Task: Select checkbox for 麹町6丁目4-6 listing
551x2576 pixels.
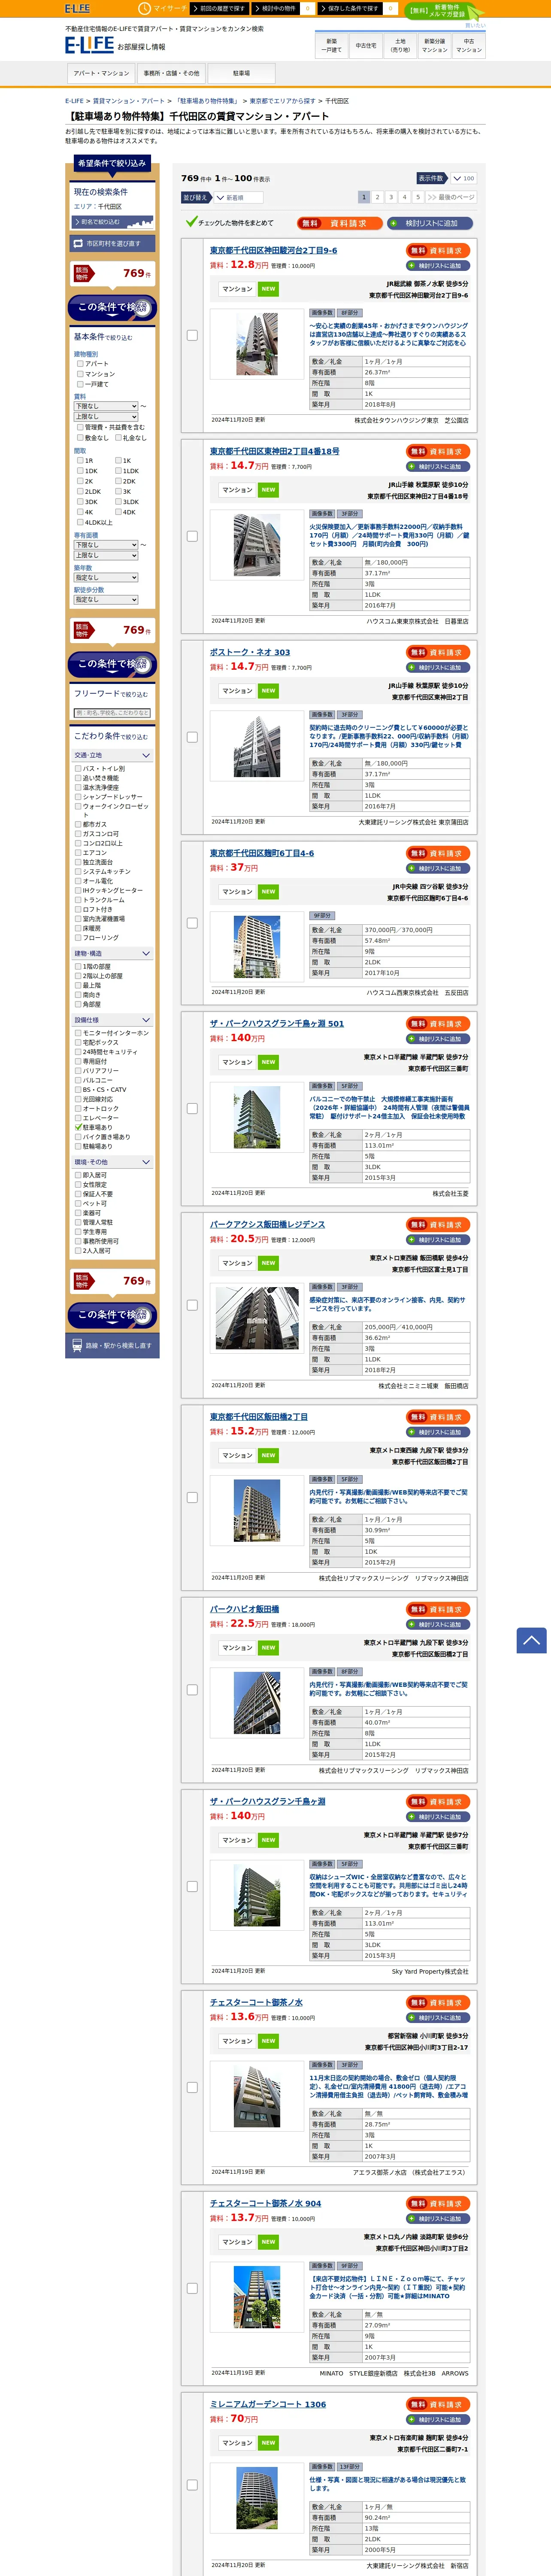Action: 192,923
